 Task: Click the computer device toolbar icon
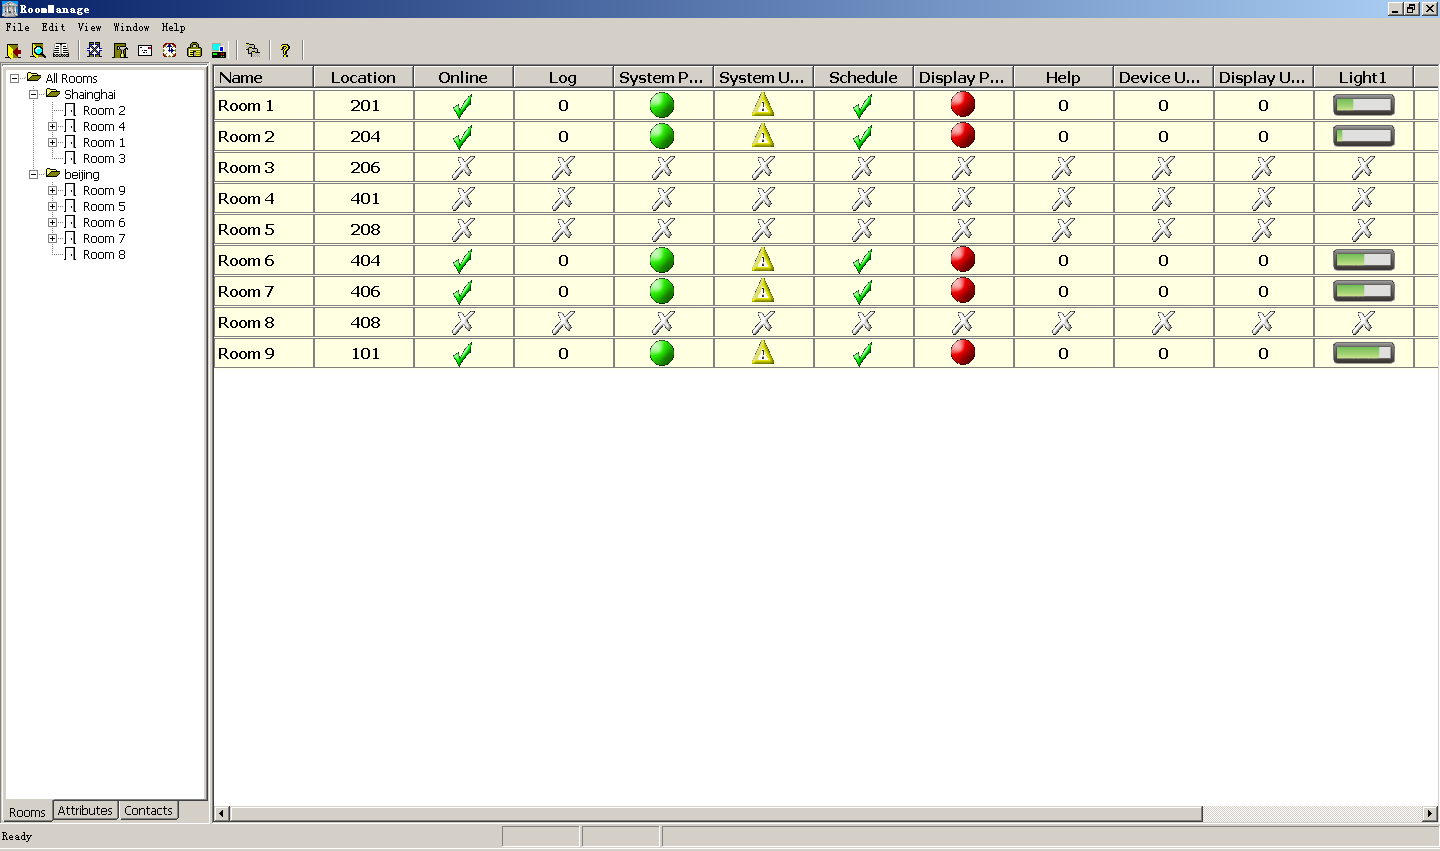tap(220, 51)
